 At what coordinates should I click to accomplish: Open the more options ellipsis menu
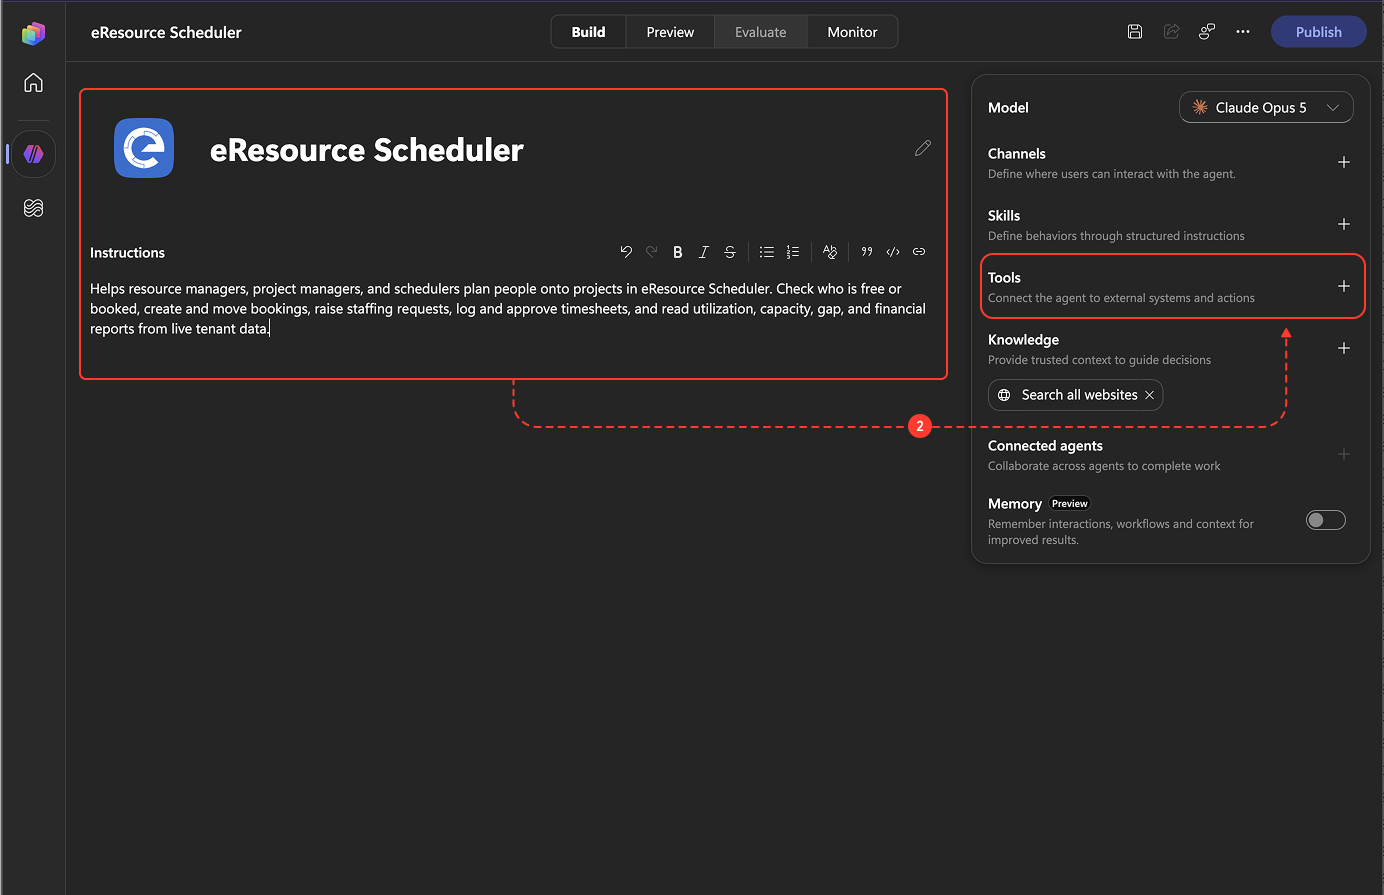[x=1243, y=32]
